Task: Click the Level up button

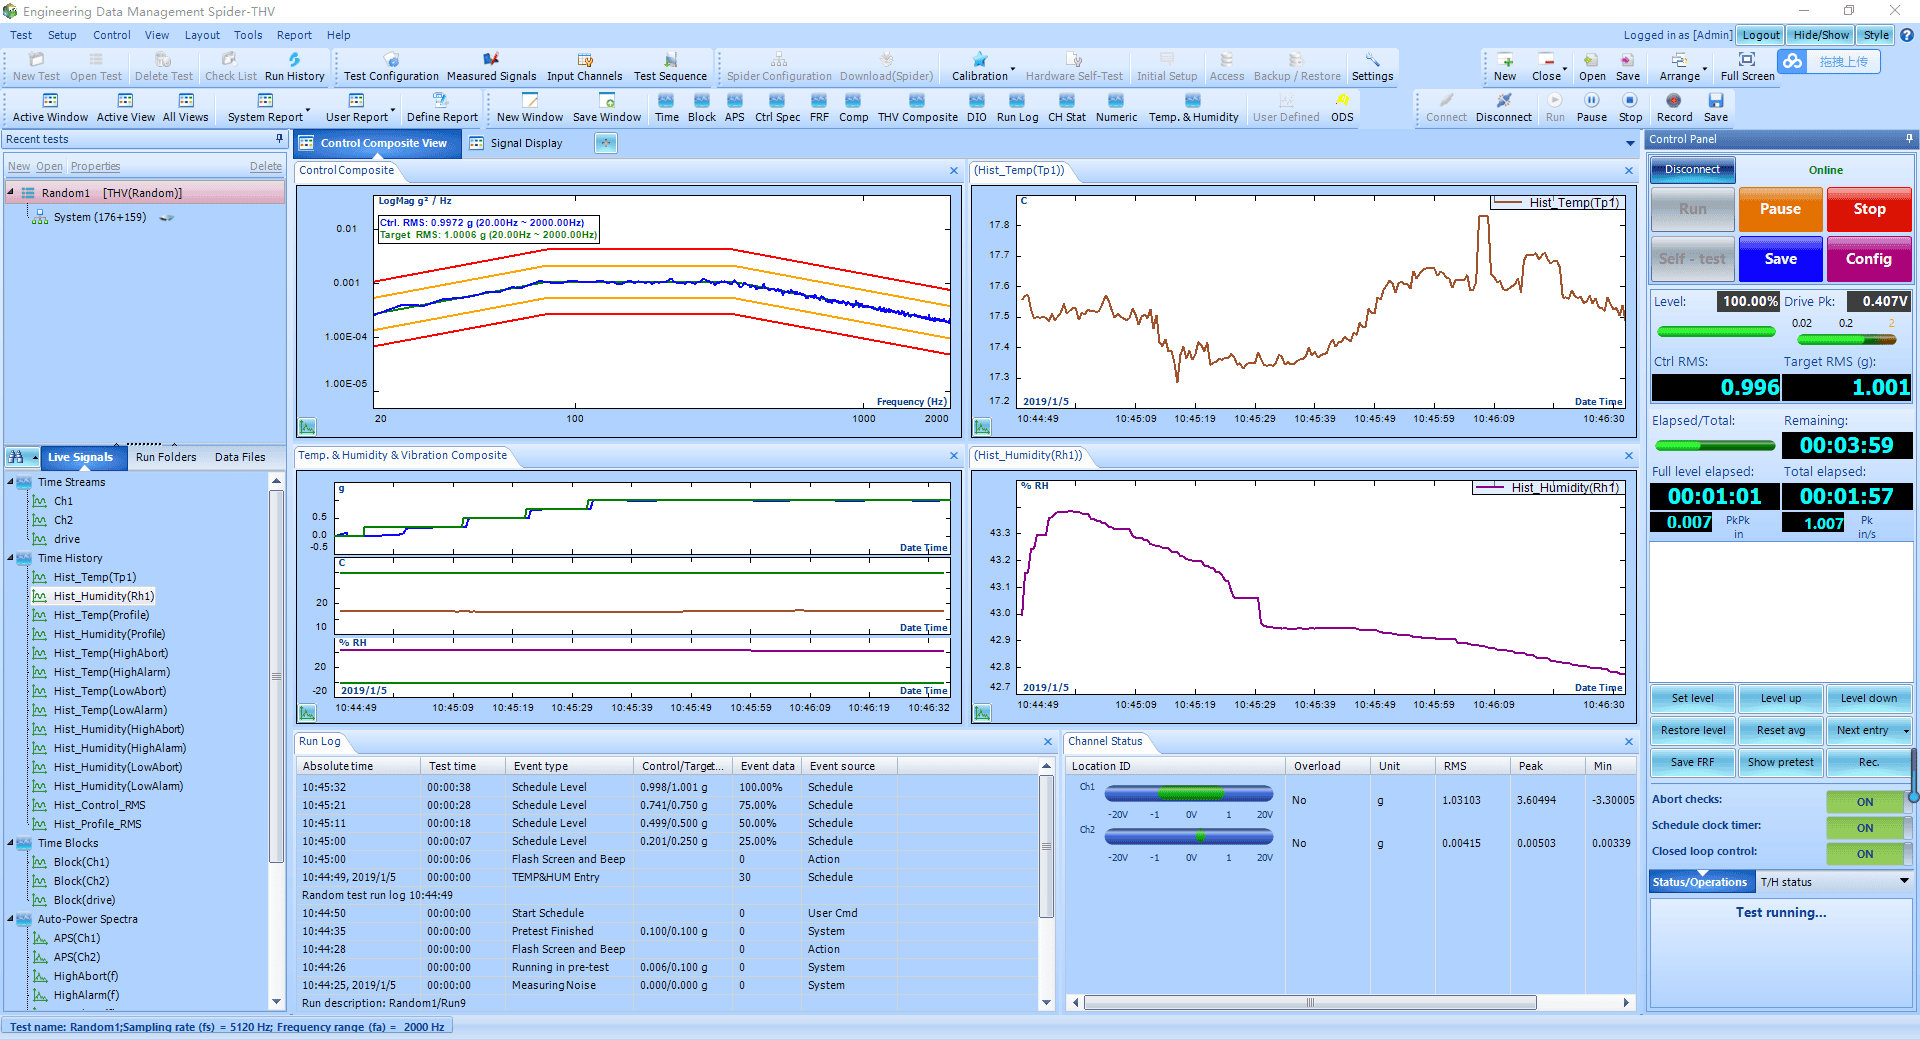Action: pyautogui.click(x=1780, y=699)
